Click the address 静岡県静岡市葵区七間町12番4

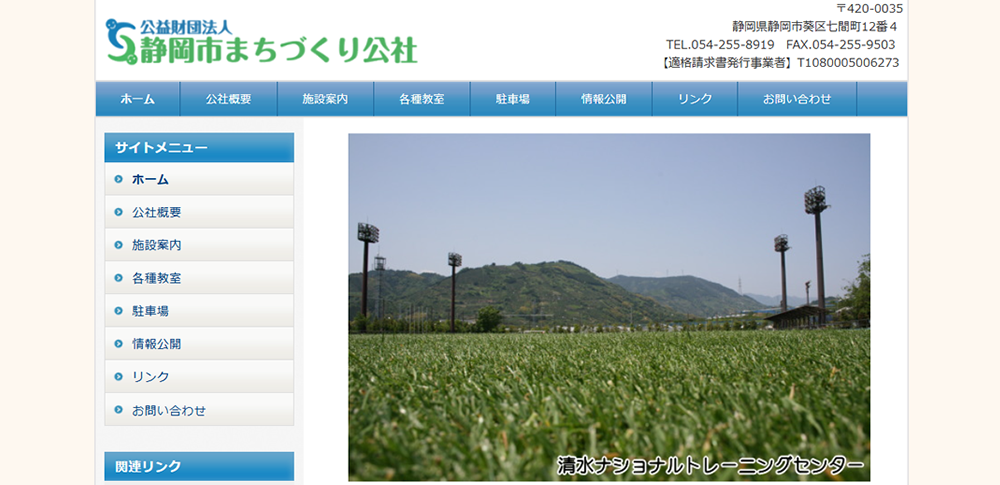(814, 27)
